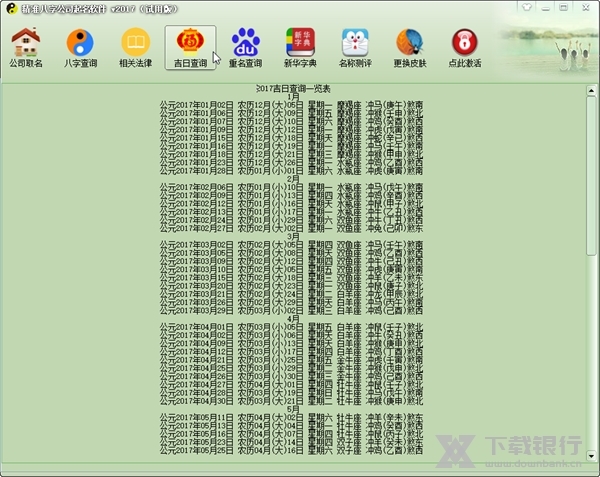Open 名称测评 Doraemon icon
The height and width of the screenshot is (477, 600).
pos(355,47)
